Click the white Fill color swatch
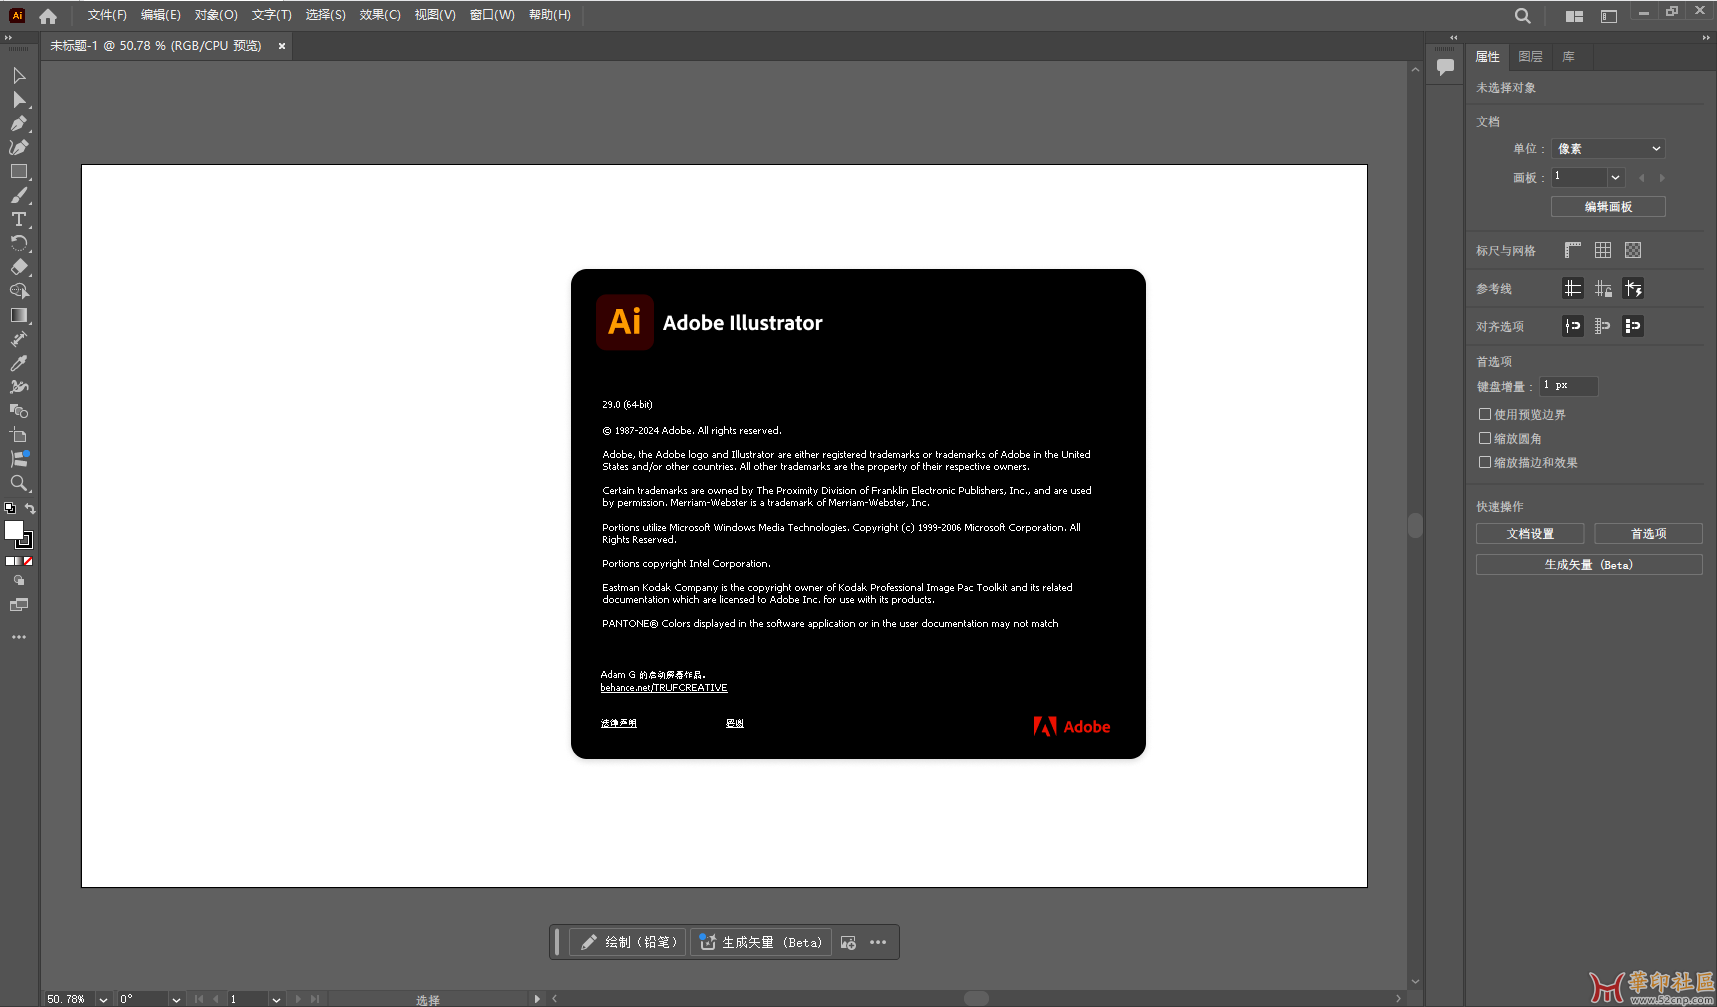Image resolution: width=1717 pixels, height=1007 pixels. (14, 530)
